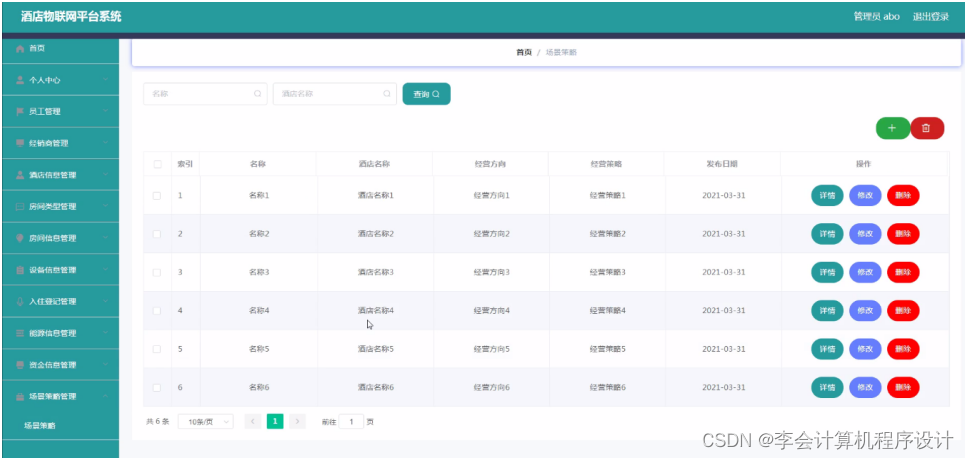Click 详情 button for row 名称6
969x459 pixels.
coord(827,387)
